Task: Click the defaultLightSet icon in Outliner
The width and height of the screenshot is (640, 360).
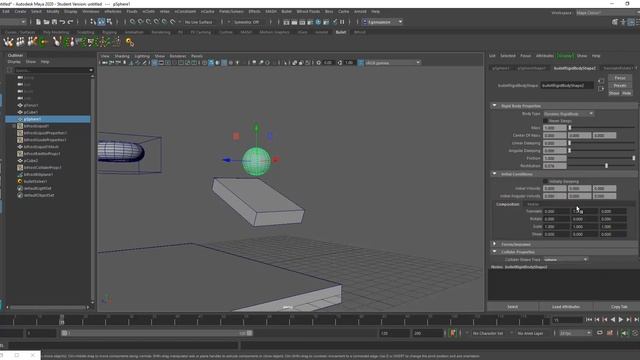Action: pyautogui.click(x=20, y=188)
